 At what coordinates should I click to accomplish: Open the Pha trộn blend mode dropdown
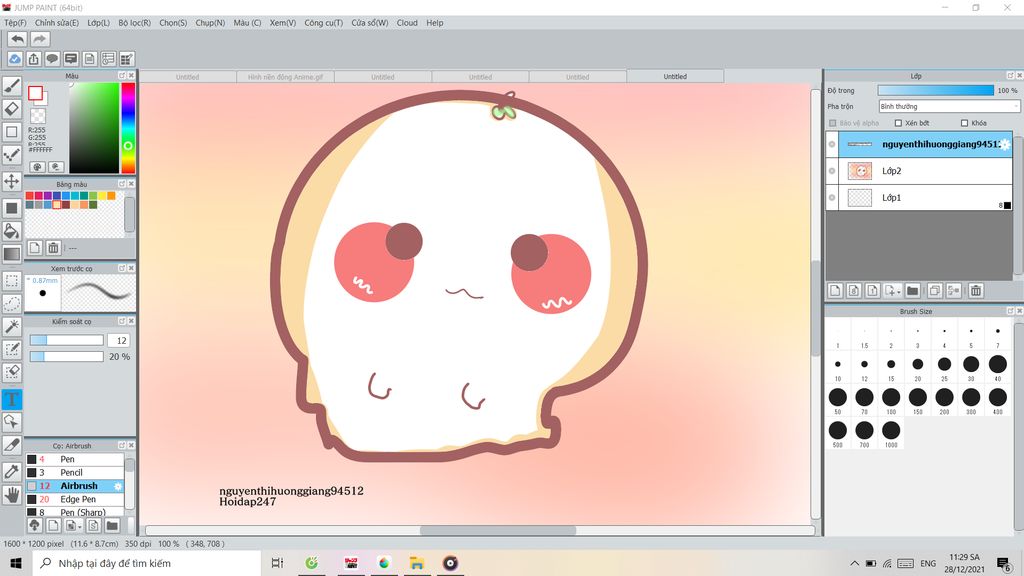tap(949, 106)
